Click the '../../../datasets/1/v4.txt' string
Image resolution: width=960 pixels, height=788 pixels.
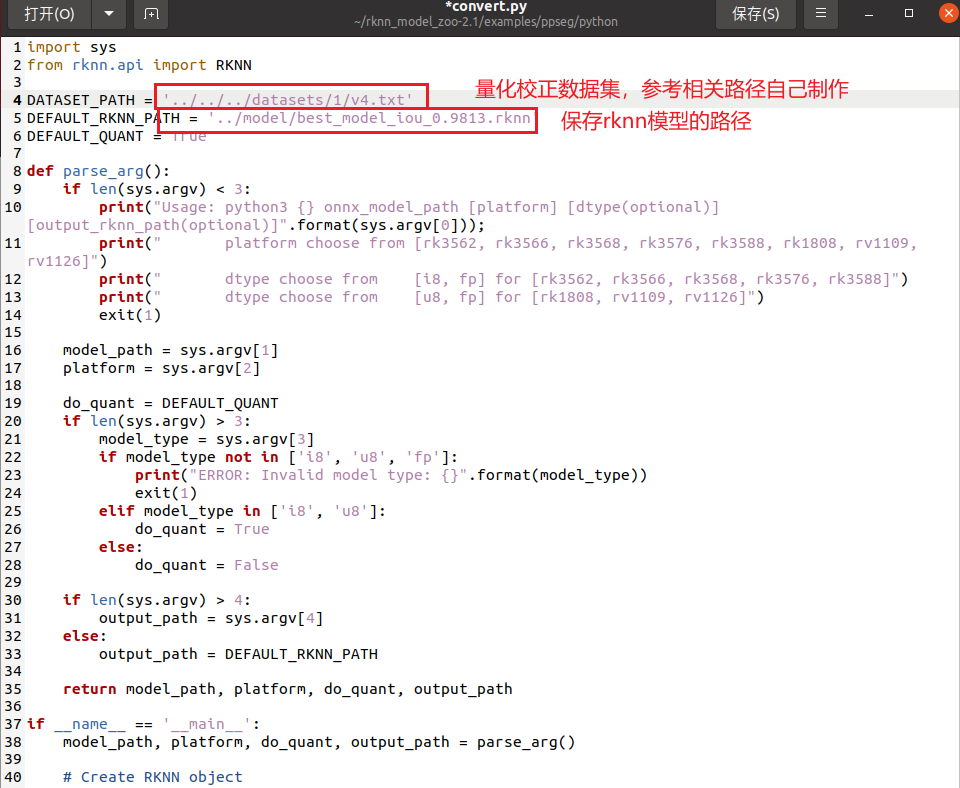288,100
